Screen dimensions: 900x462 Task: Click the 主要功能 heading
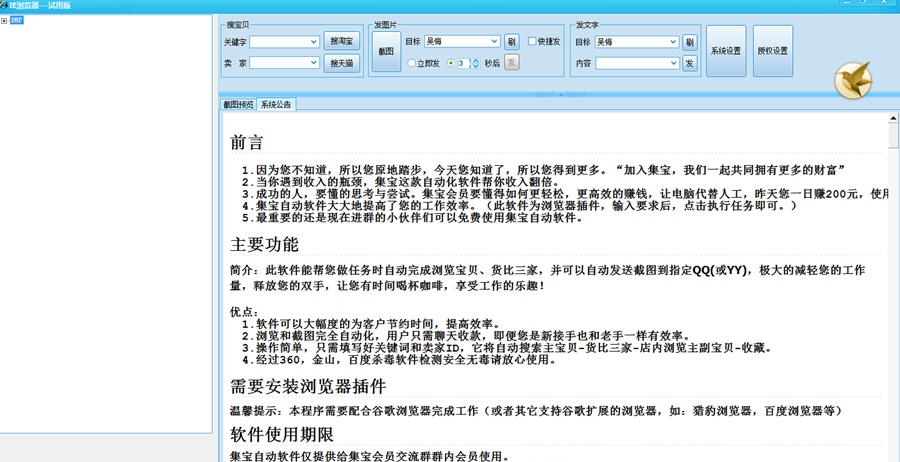264,244
